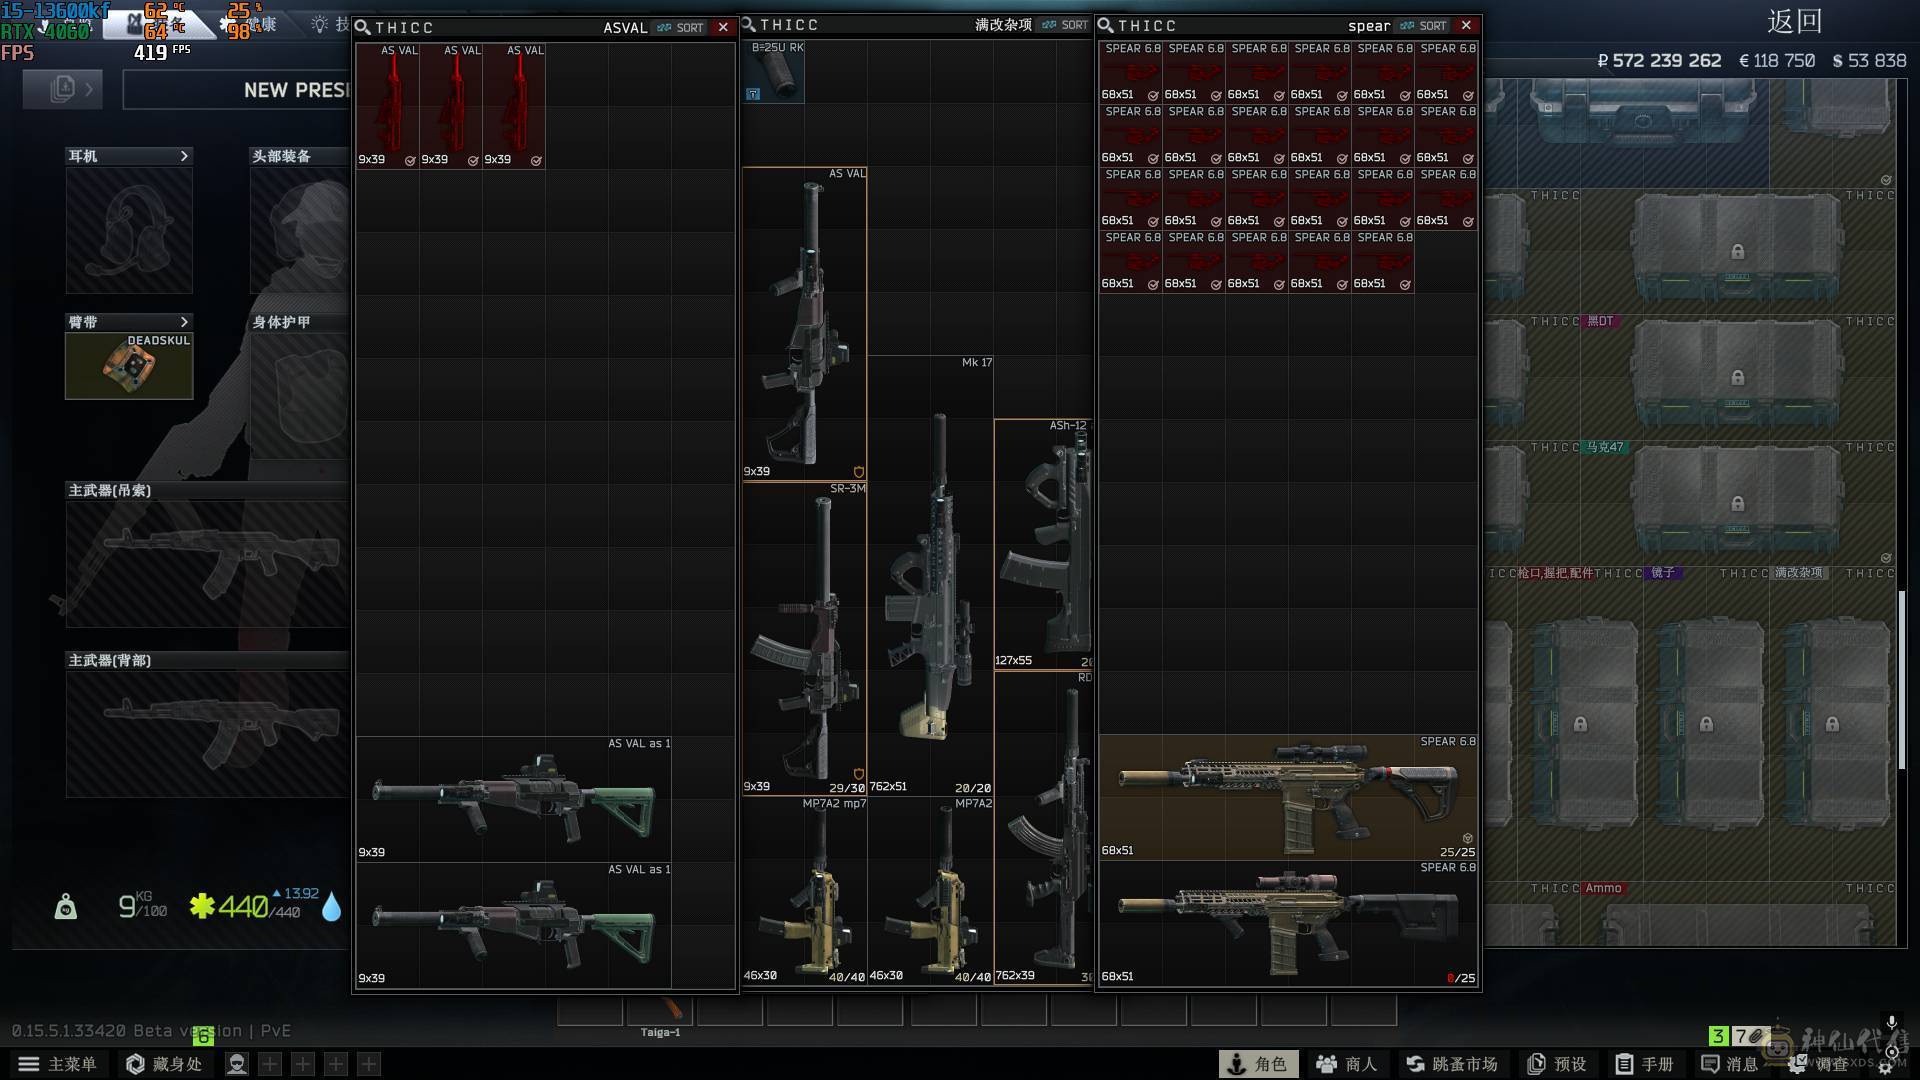Click the first plus slot icon in bottom bar
The height and width of the screenshot is (1080, 1920).
point(270,1064)
